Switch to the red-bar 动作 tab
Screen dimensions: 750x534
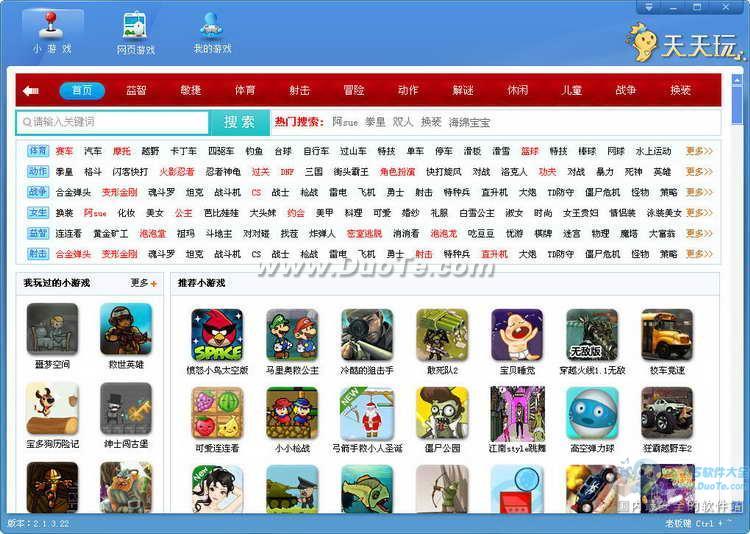408,90
